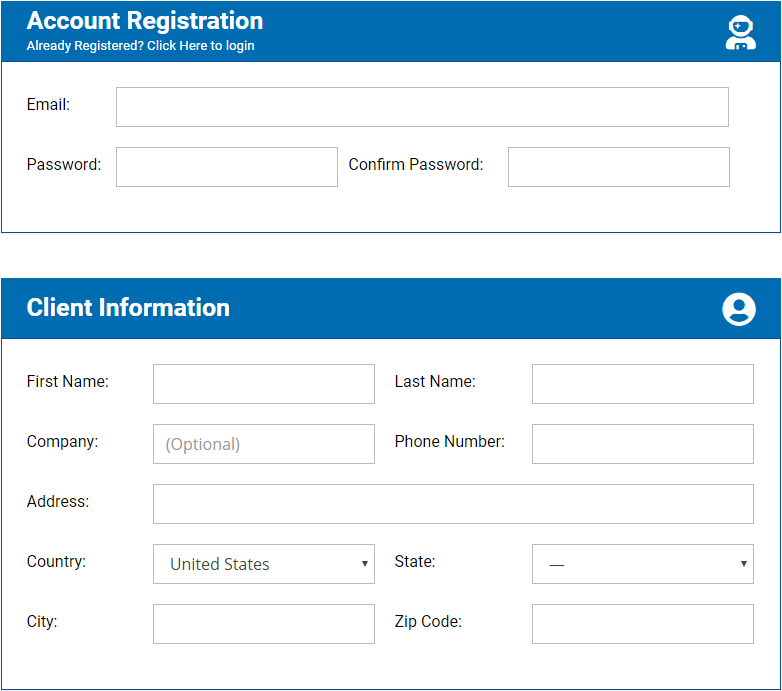Select the Last Name text box

643,384
